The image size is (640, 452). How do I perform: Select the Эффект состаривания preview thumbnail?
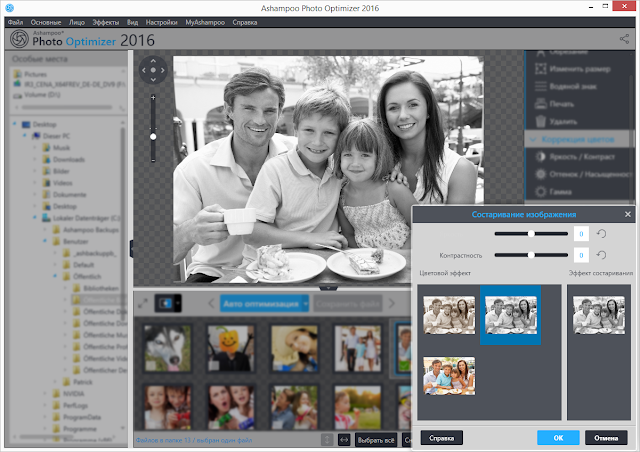coord(599,315)
